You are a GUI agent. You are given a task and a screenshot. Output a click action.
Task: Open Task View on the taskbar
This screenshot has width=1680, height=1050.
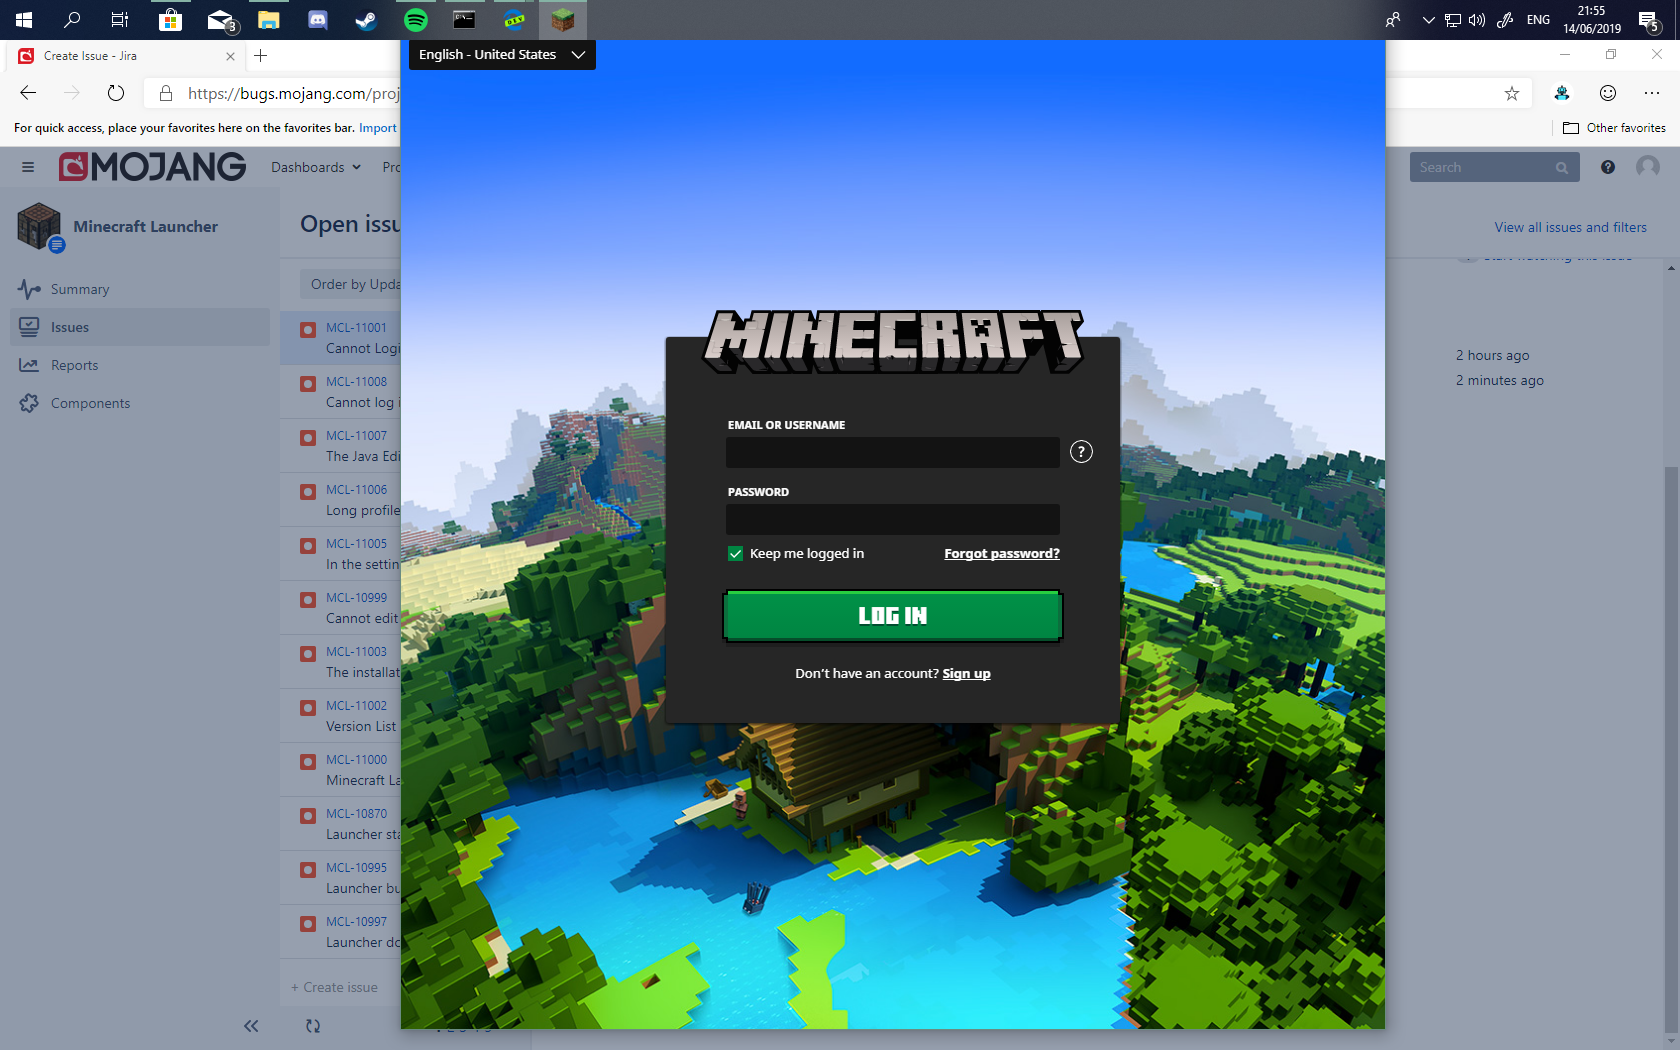click(120, 20)
